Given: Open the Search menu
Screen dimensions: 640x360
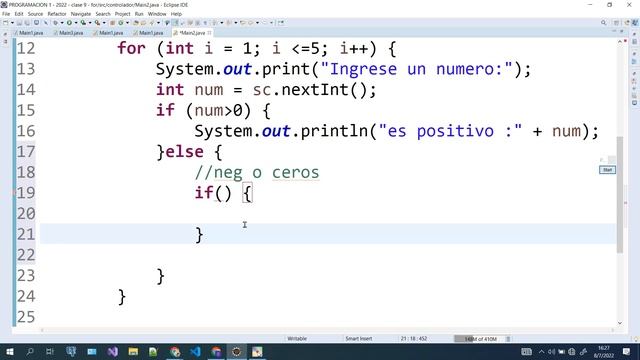Looking at the screenshot, I should point(103,14).
